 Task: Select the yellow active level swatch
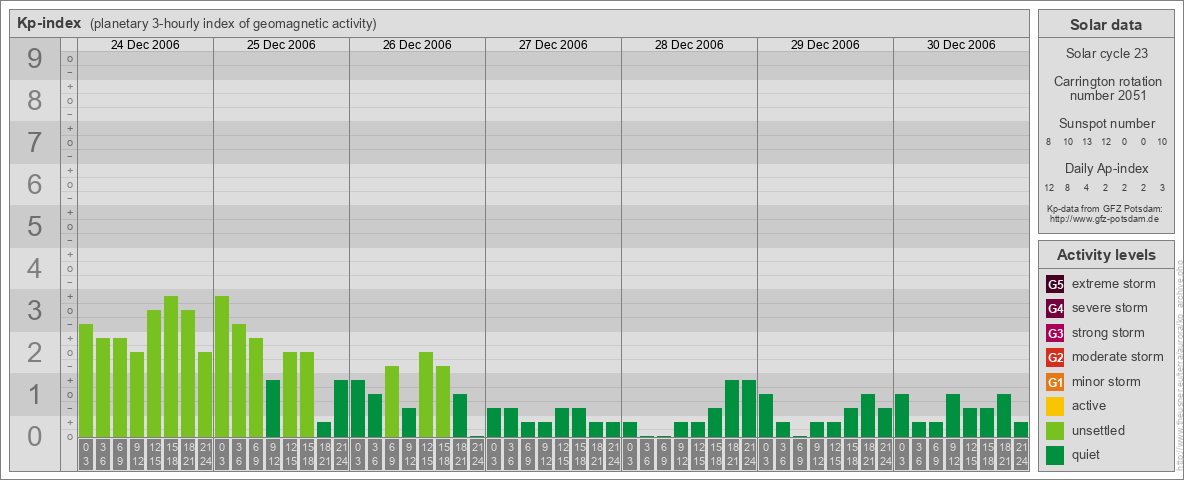[x=1055, y=406]
